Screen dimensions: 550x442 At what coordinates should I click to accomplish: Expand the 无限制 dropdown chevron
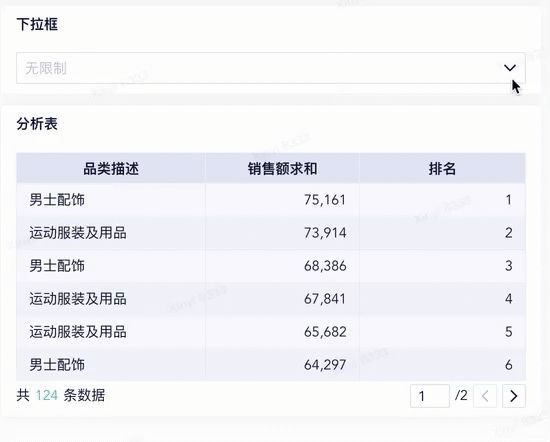point(510,68)
